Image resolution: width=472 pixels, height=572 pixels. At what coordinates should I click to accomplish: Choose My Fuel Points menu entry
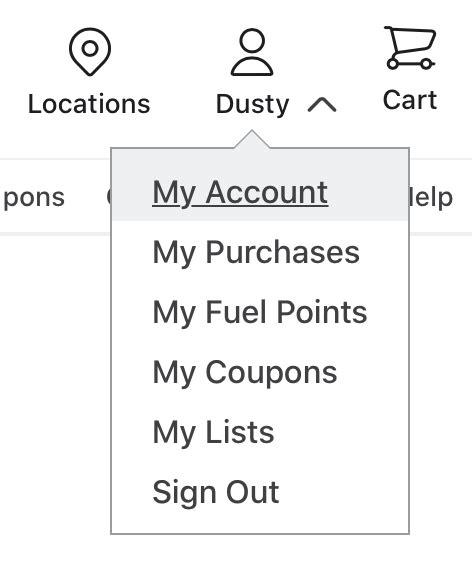click(x=260, y=313)
